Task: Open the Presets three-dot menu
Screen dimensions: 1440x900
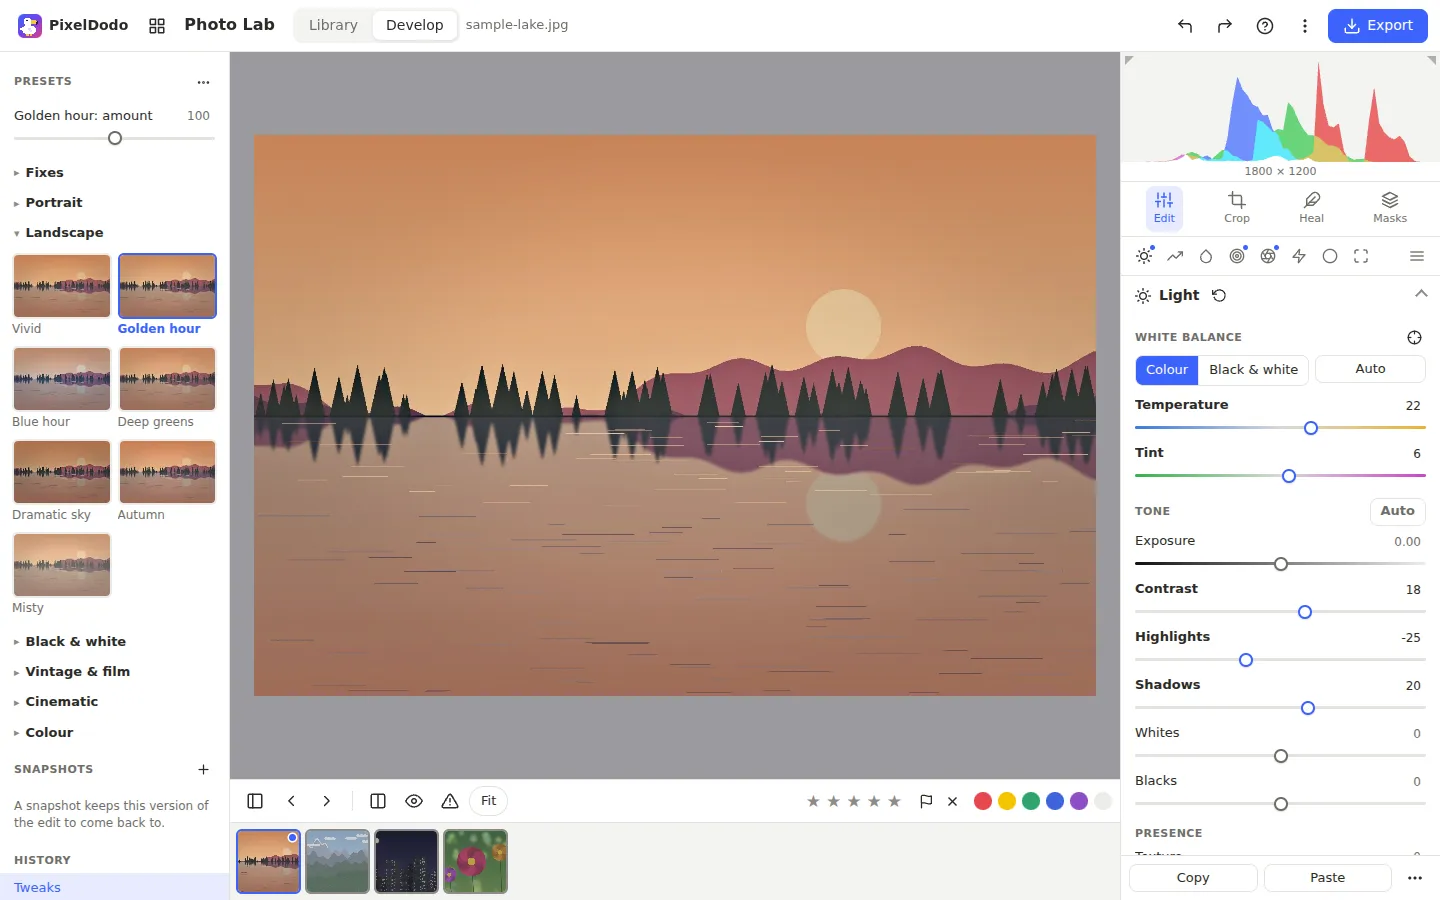Action: click(203, 82)
